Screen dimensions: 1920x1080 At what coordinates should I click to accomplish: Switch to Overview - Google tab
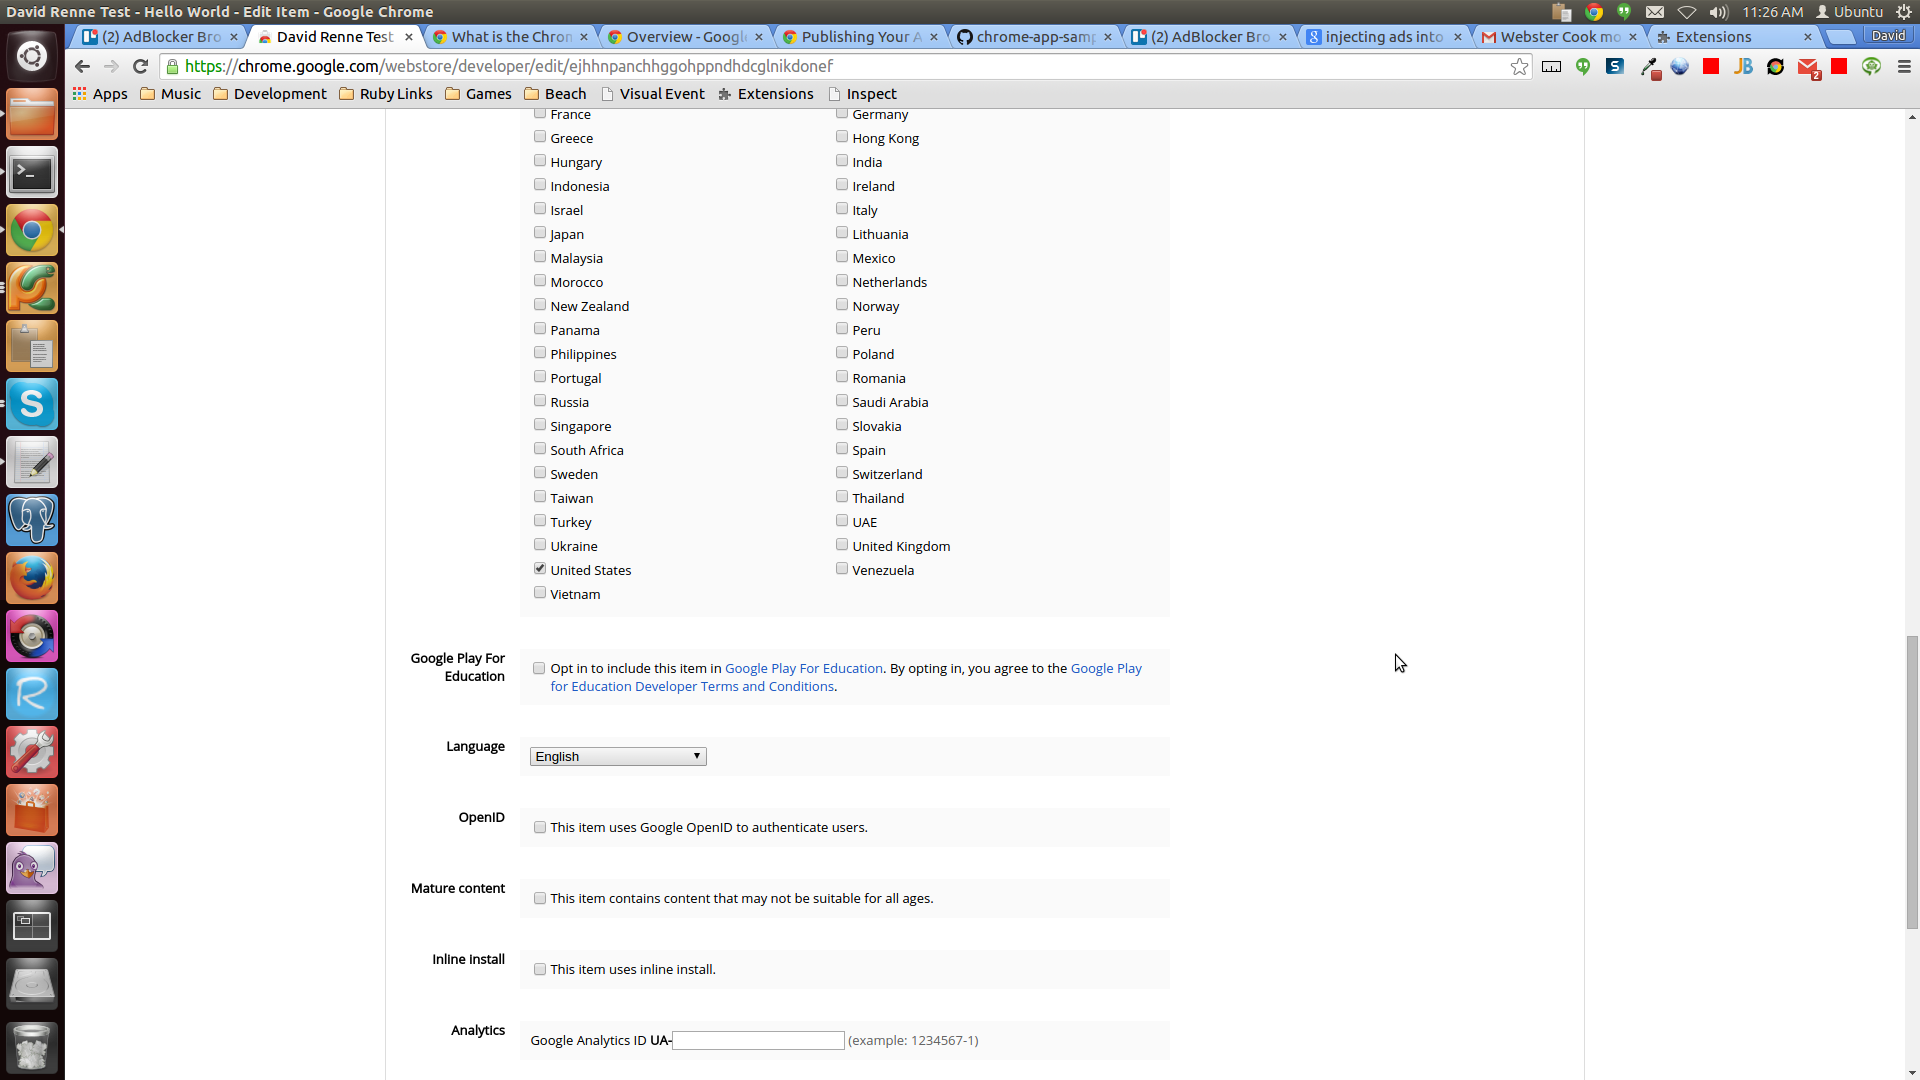coord(685,37)
